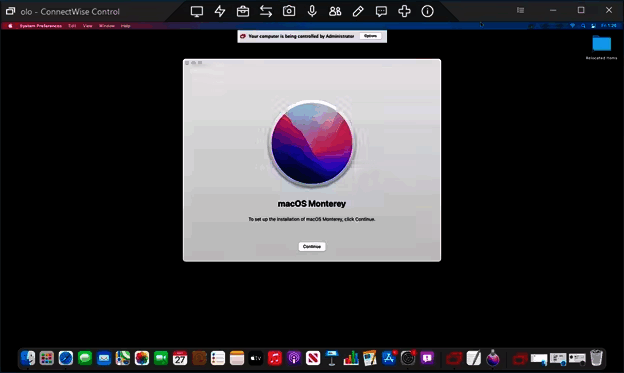
Task: Open the macOS Monterey installer Dock icon
Action: tap(493, 358)
